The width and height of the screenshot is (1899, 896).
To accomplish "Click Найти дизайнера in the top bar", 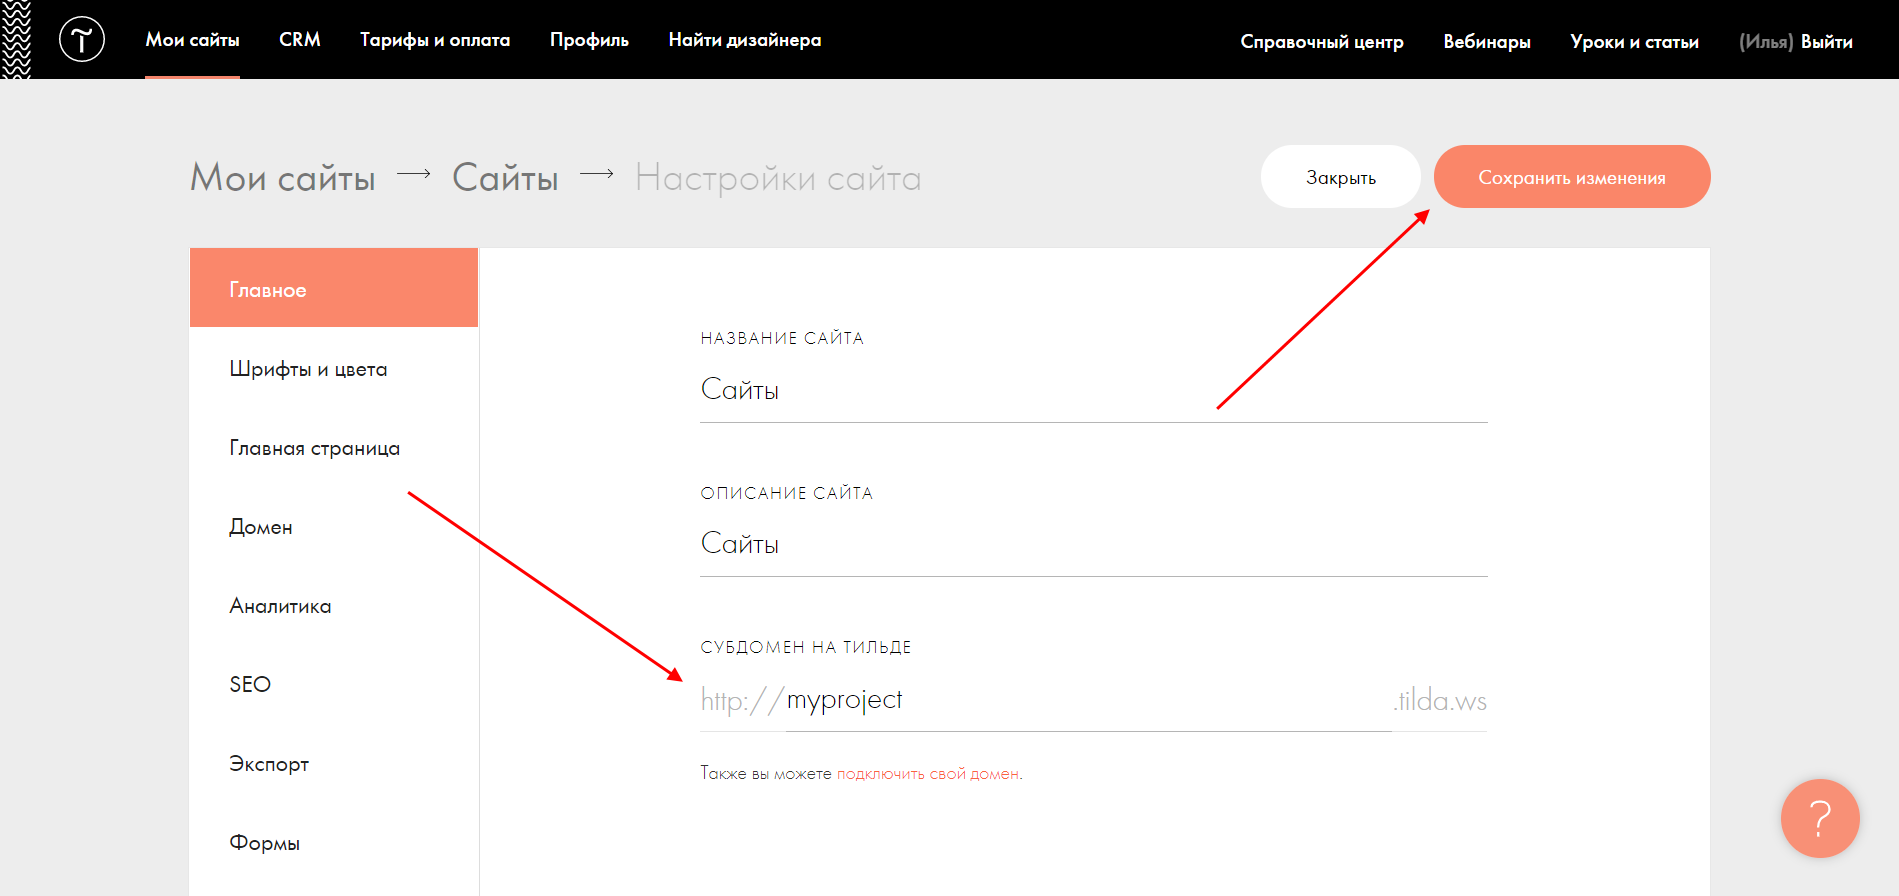I will pyautogui.click(x=744, y=40).
